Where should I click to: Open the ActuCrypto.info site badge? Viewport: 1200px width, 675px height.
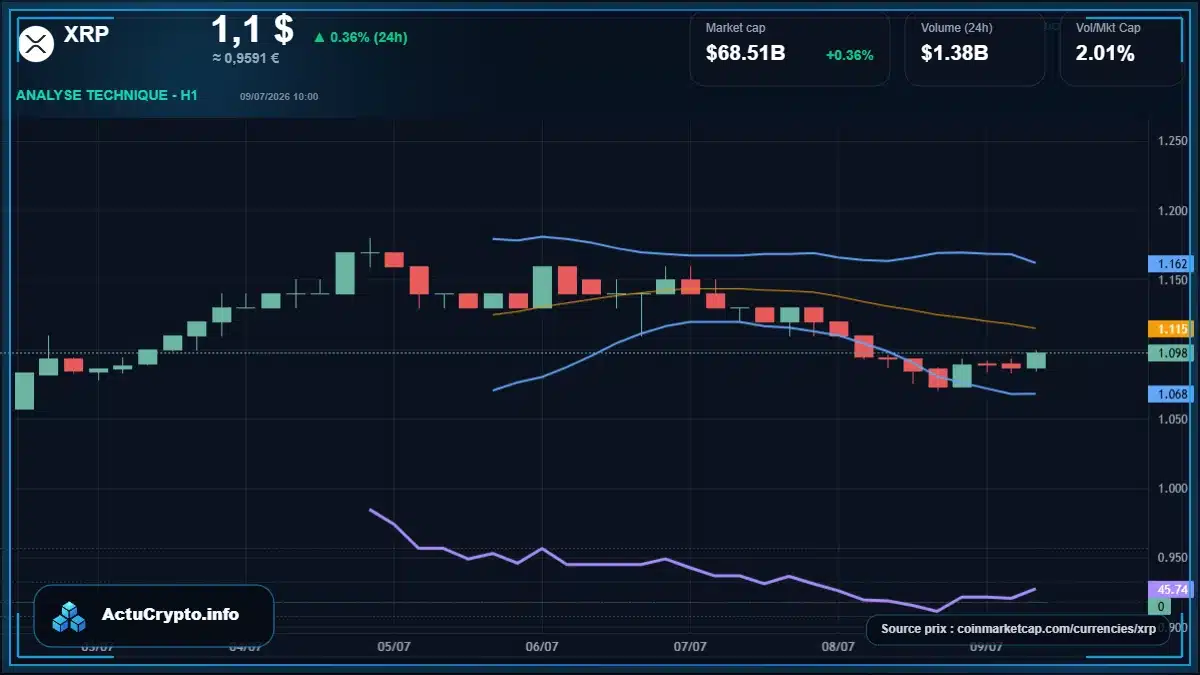point(154,616)
